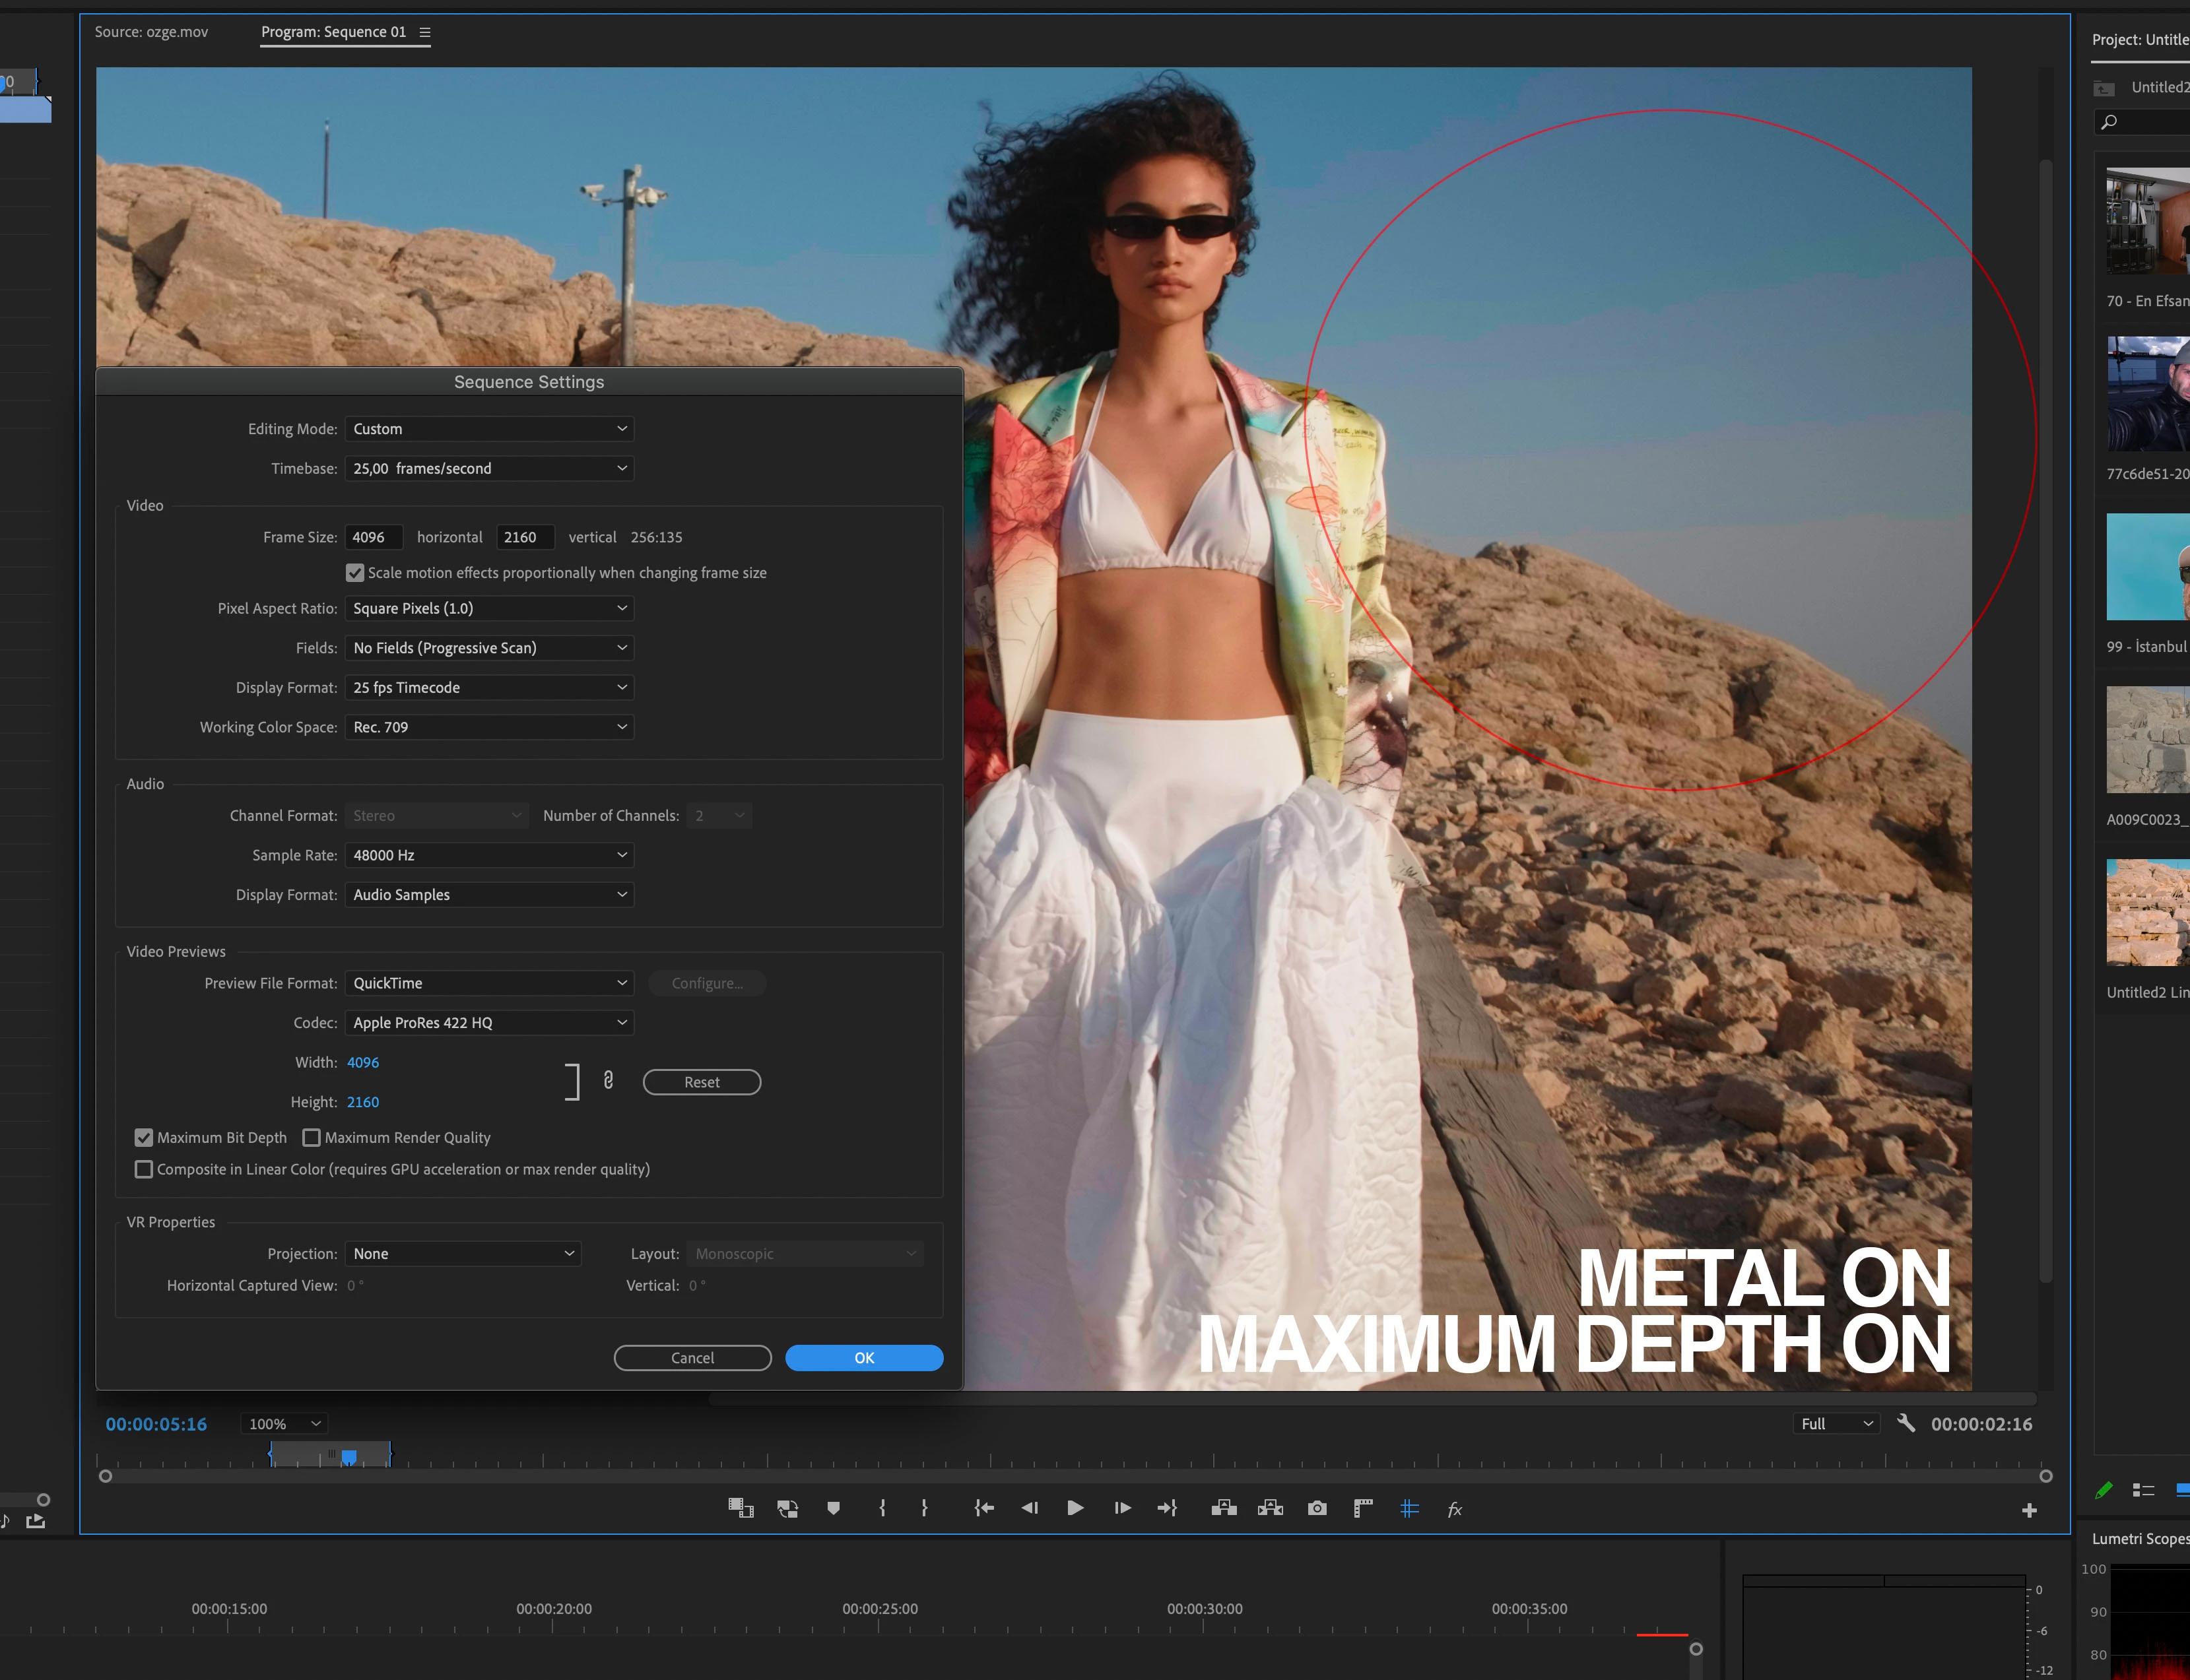Open the Working Color Space dropdown
This screenshot has height=1680, width=2190.
tap(489, 727)
